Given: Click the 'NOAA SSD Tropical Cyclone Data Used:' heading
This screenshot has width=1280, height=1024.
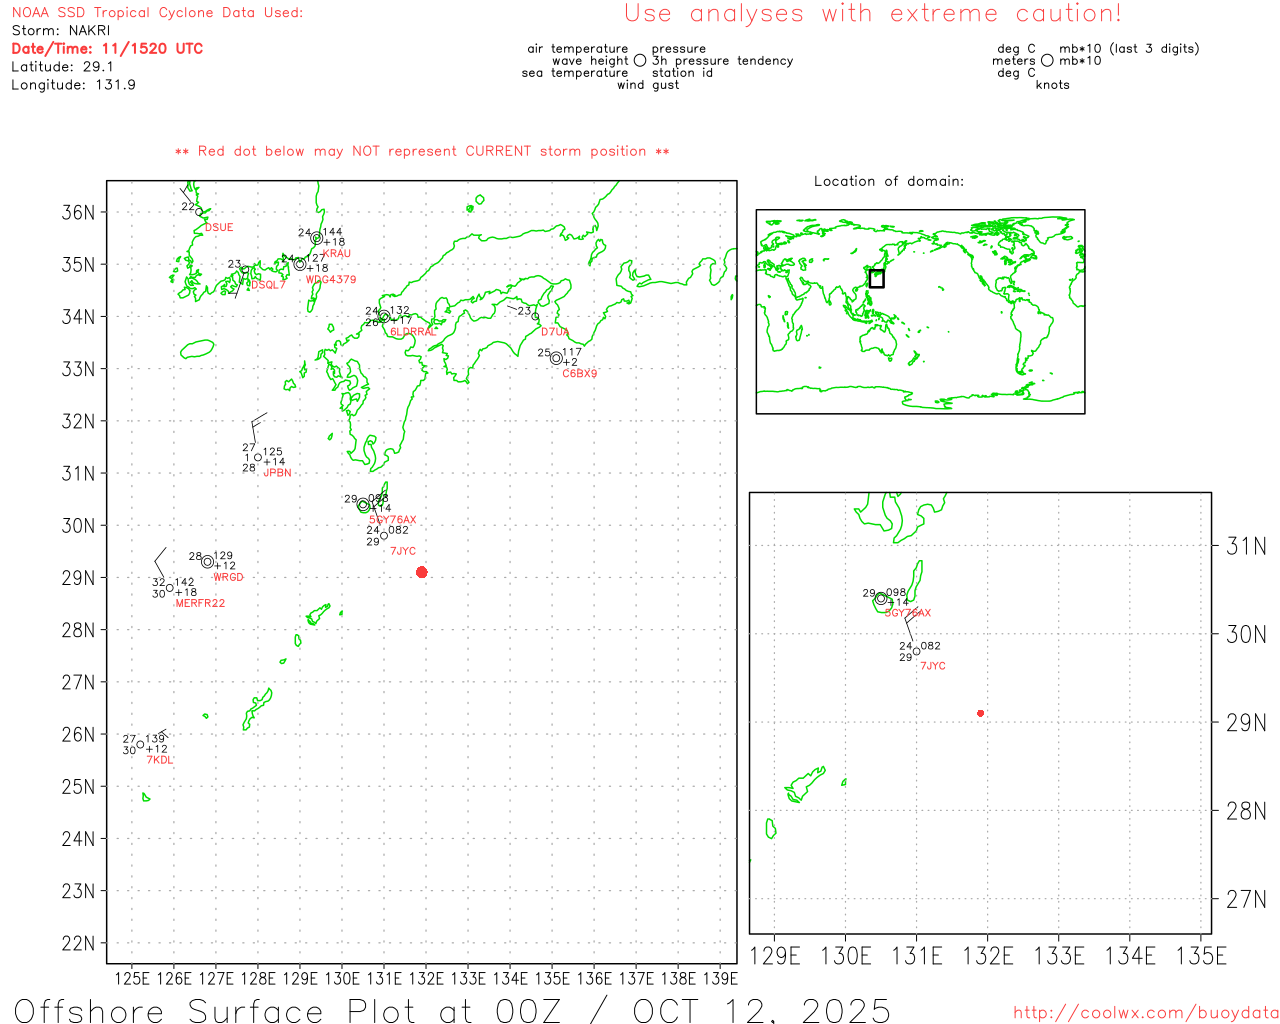Looking at the screenshot, I should coord(157,13).
